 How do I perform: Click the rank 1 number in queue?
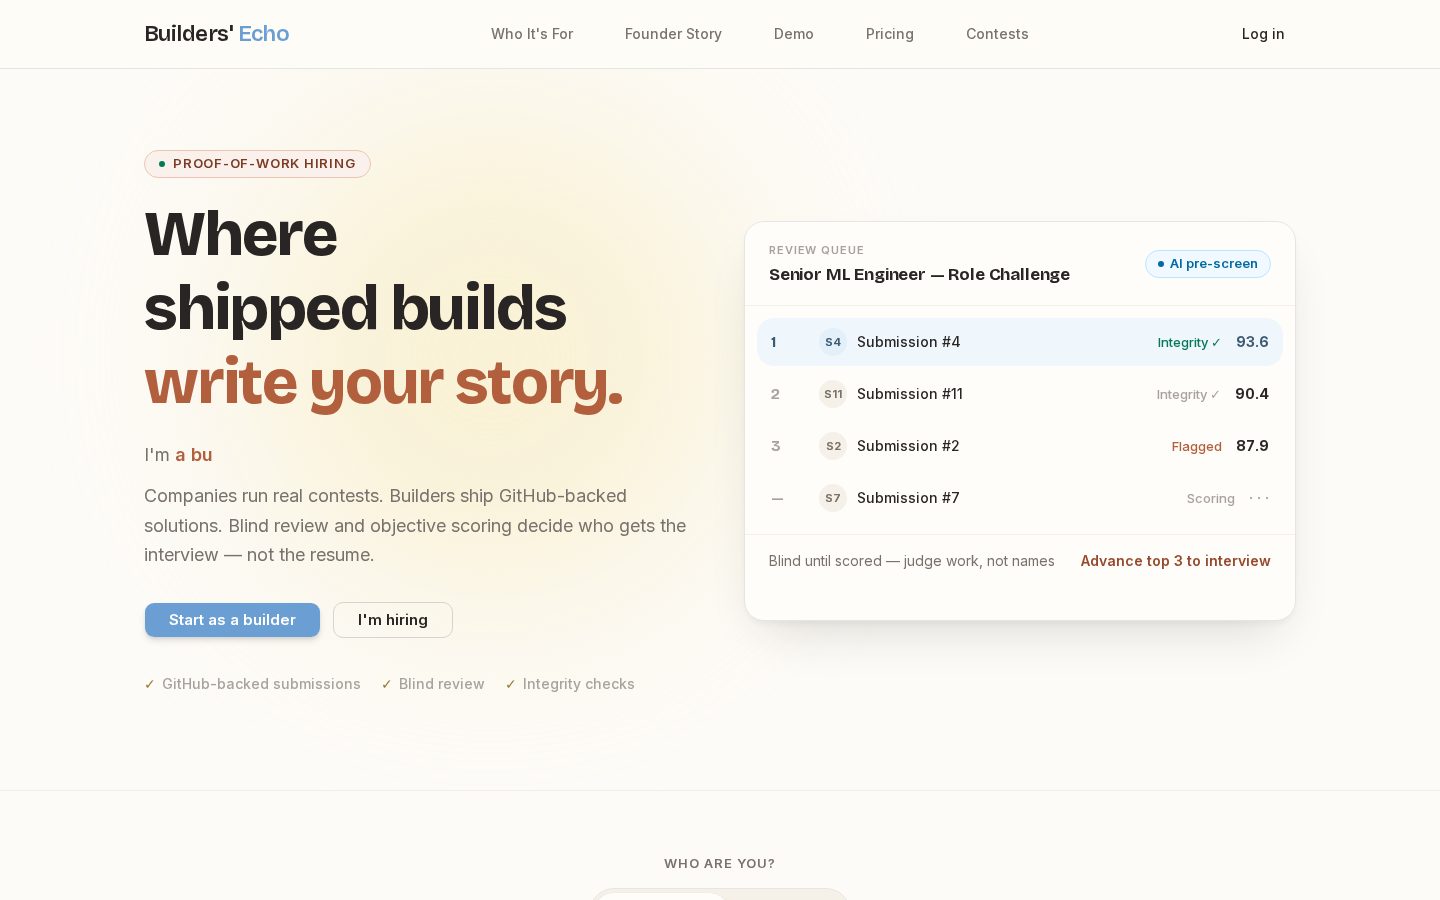(x=773, y=342)
